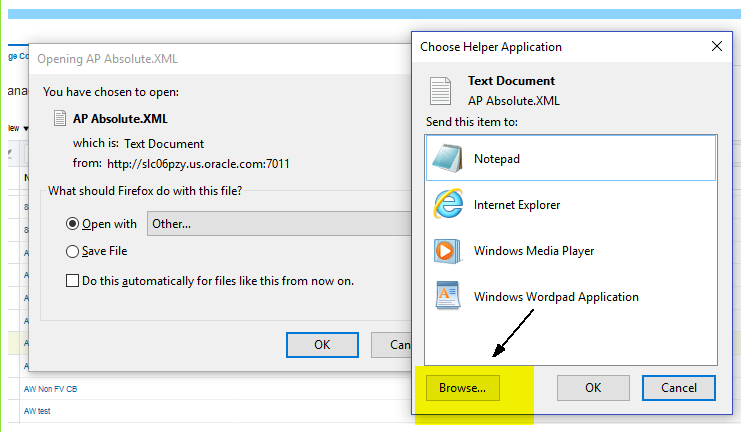
Task: Click the Windows Wordpad Application entry text
Action: point(556,297)
